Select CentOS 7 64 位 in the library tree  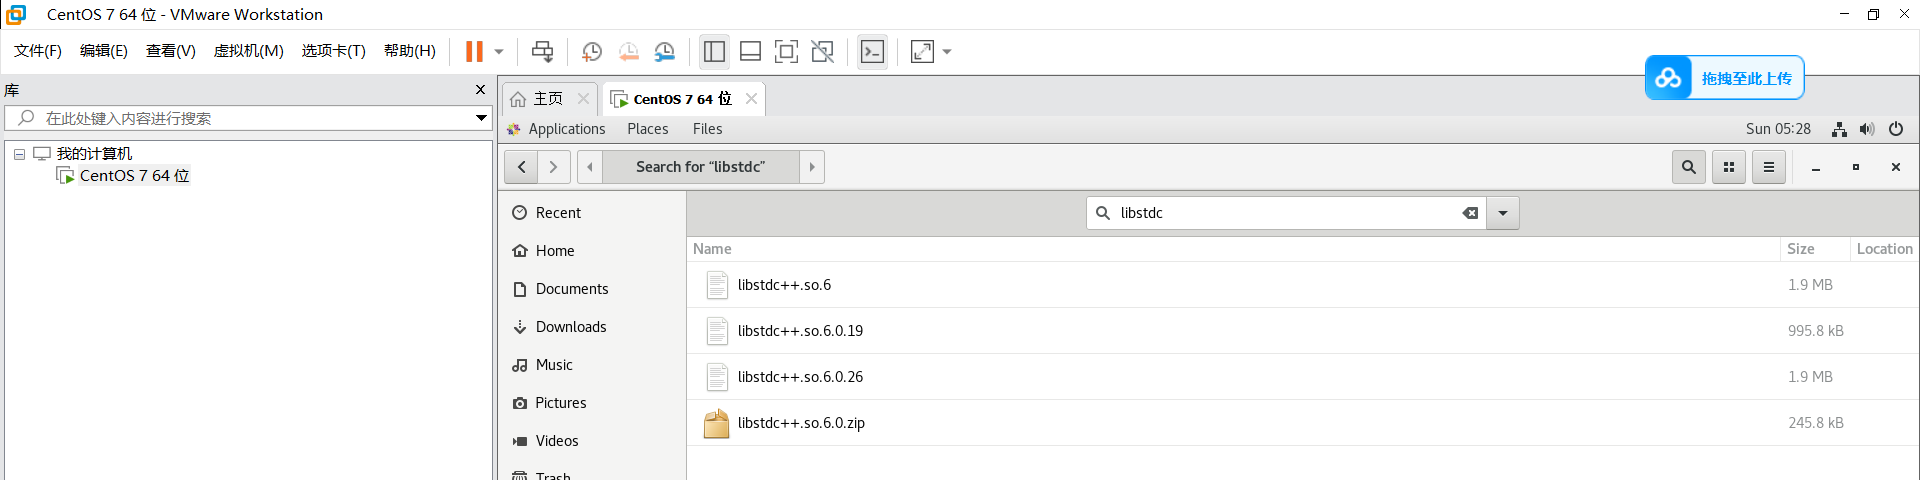(134, 176)
